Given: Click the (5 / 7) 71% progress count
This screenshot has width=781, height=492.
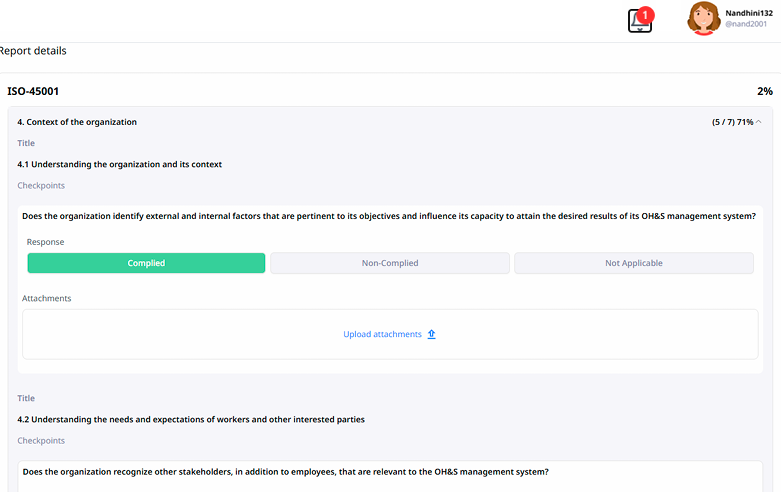Looking at the screenshot, I should tap(732, 122).
